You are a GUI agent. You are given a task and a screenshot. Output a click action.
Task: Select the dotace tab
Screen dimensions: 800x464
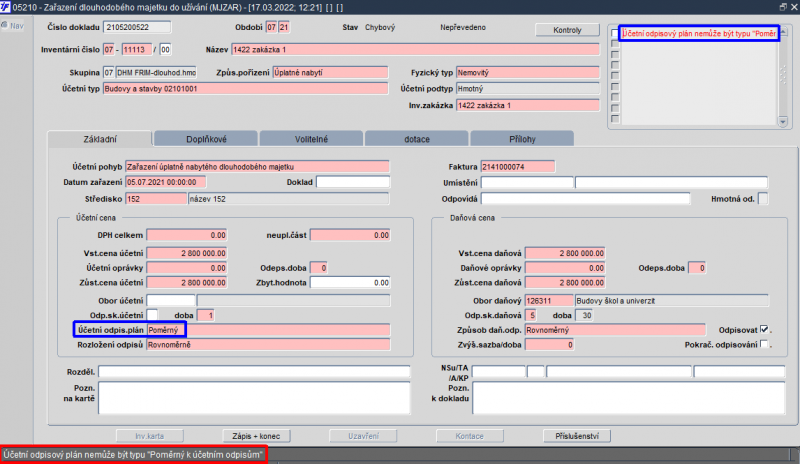coord(416,139)
